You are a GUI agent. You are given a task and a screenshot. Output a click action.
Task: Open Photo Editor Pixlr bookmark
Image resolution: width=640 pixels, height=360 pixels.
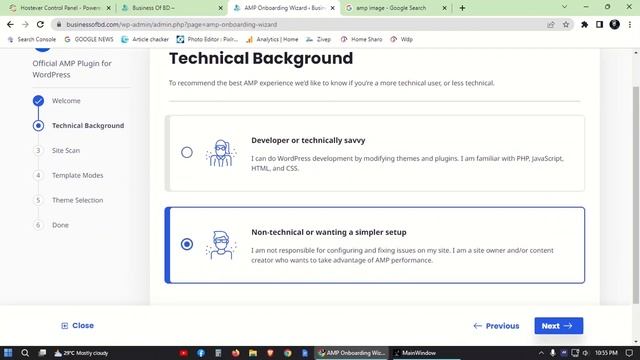207,40
